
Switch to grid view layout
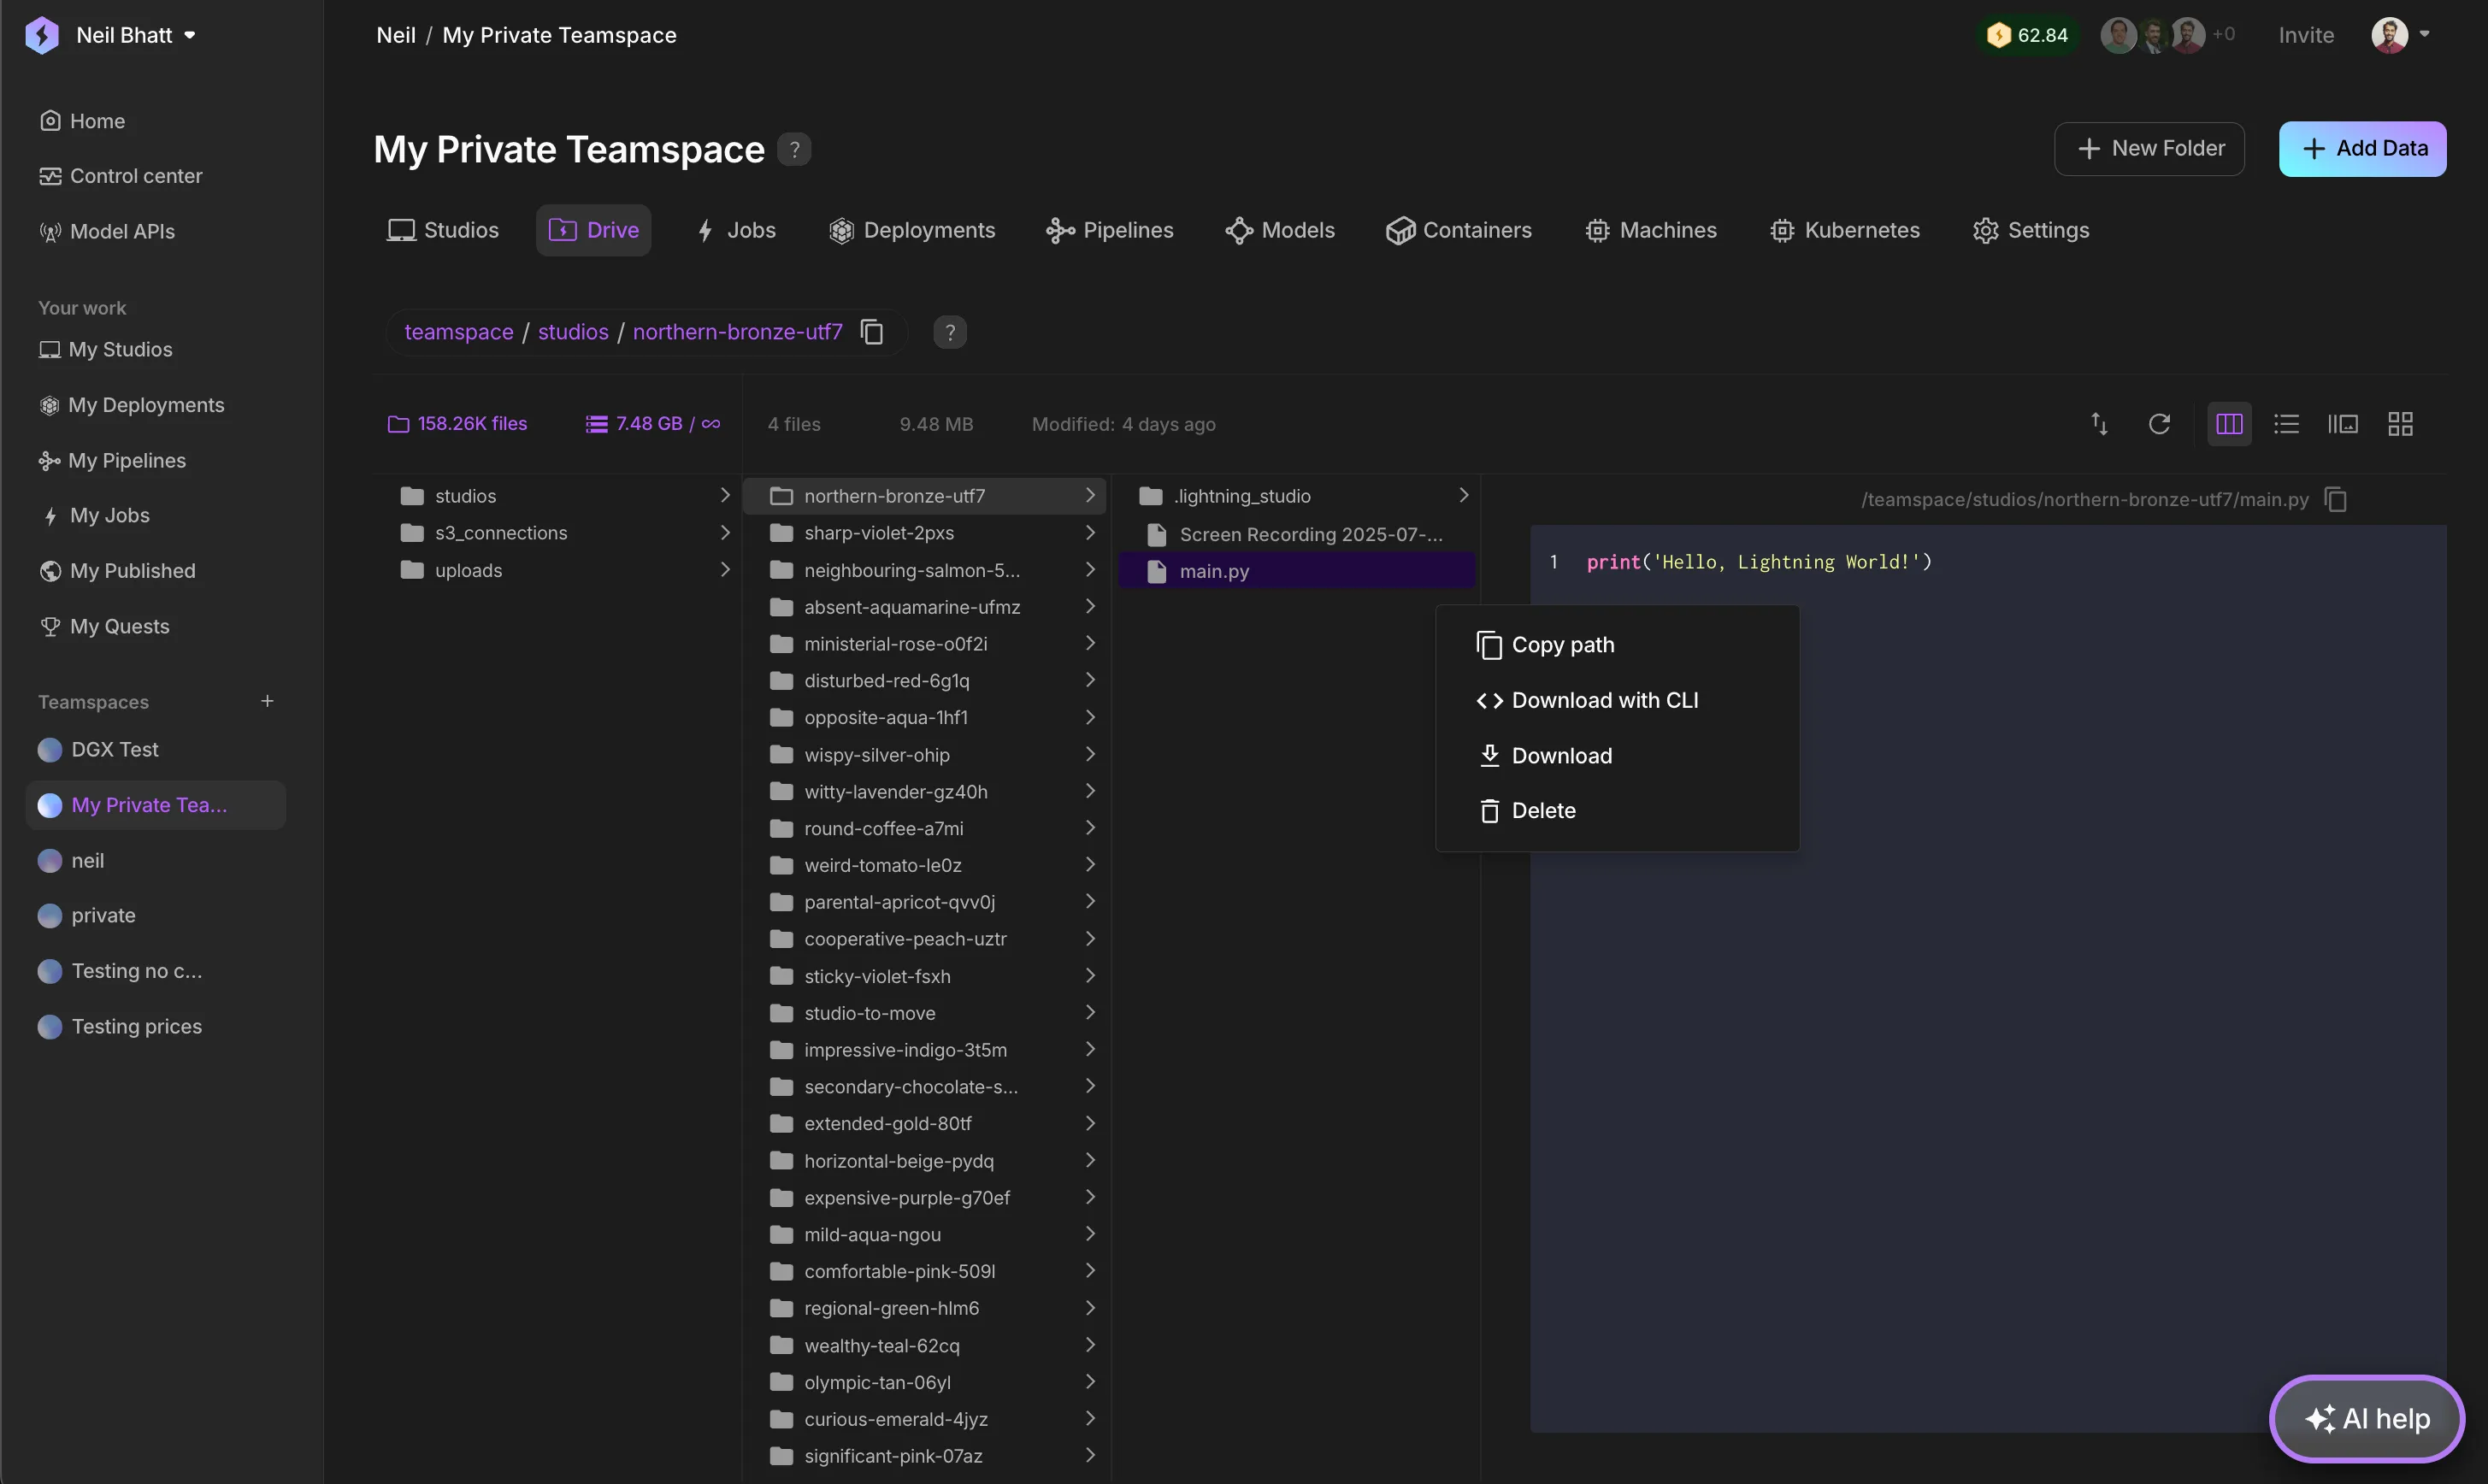[x=2400, y=424]
